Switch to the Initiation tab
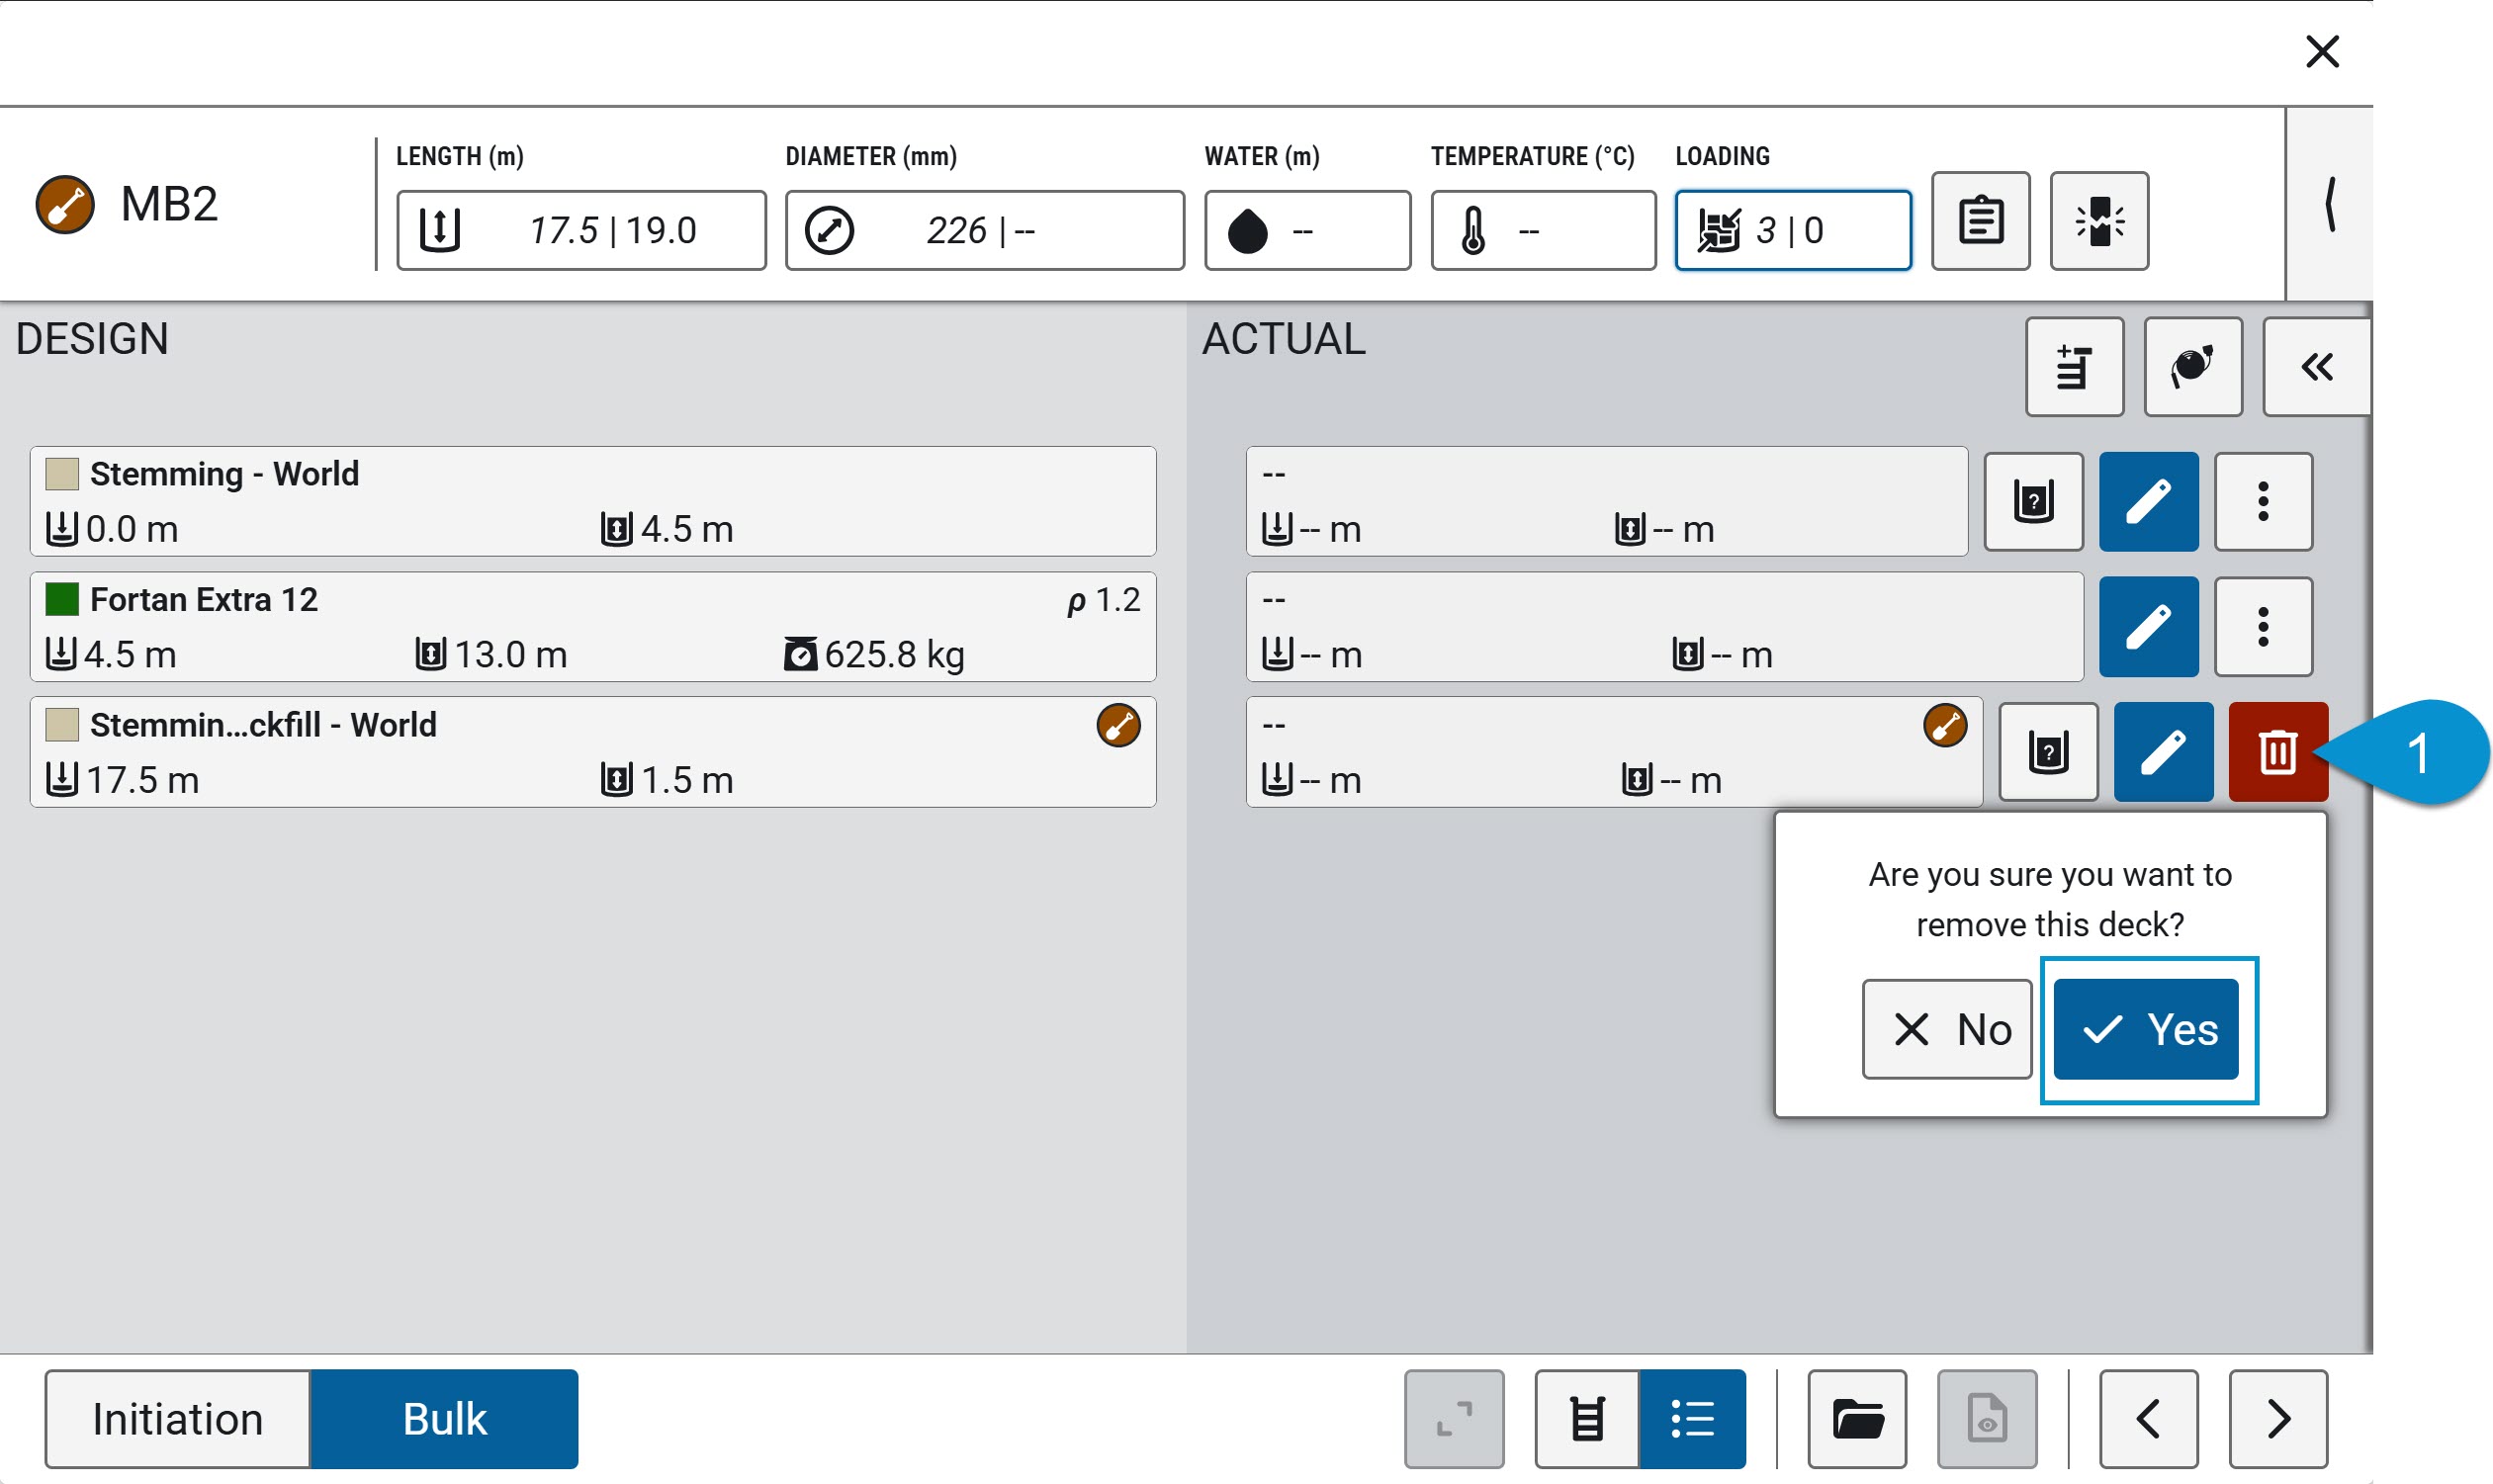2493x1484 pixels. click(177, 1419)
